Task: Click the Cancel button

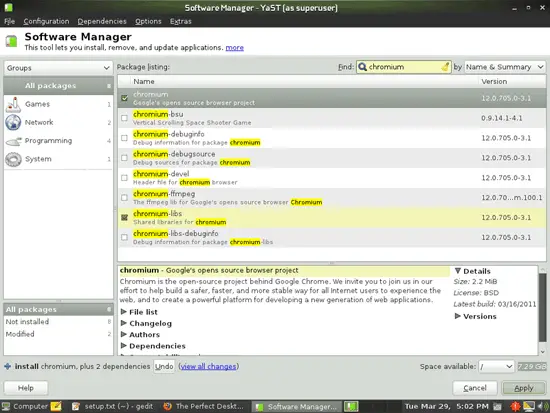Action: 475,388
